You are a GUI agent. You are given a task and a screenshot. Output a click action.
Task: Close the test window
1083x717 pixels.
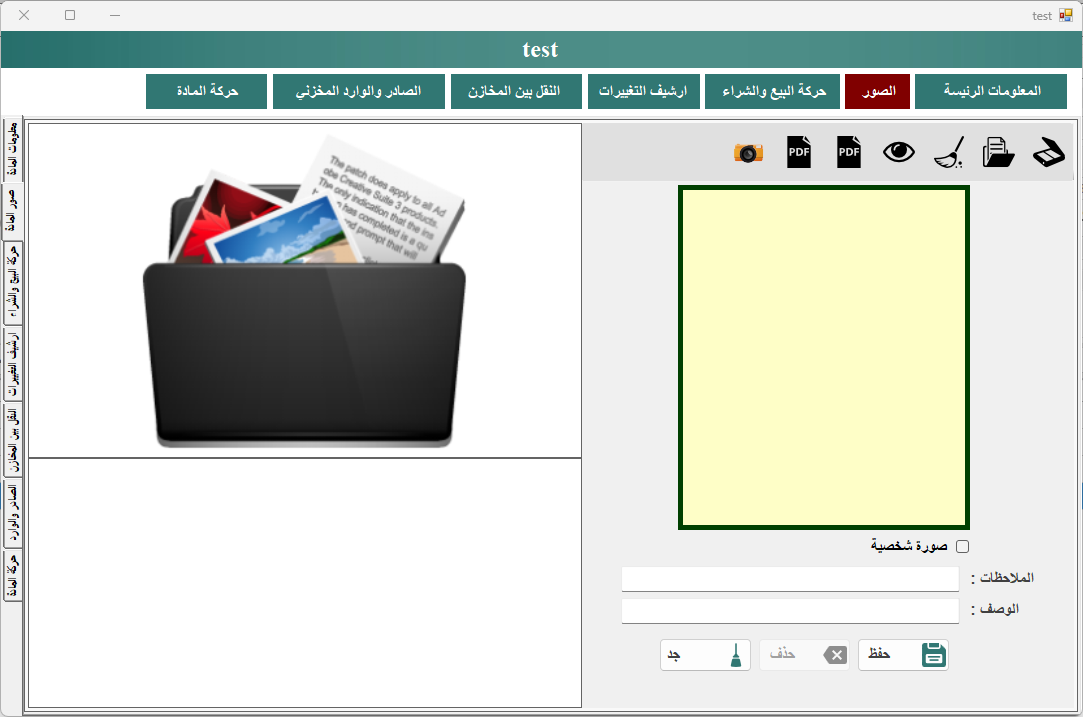pyautogui.click(x=24, y=15)
